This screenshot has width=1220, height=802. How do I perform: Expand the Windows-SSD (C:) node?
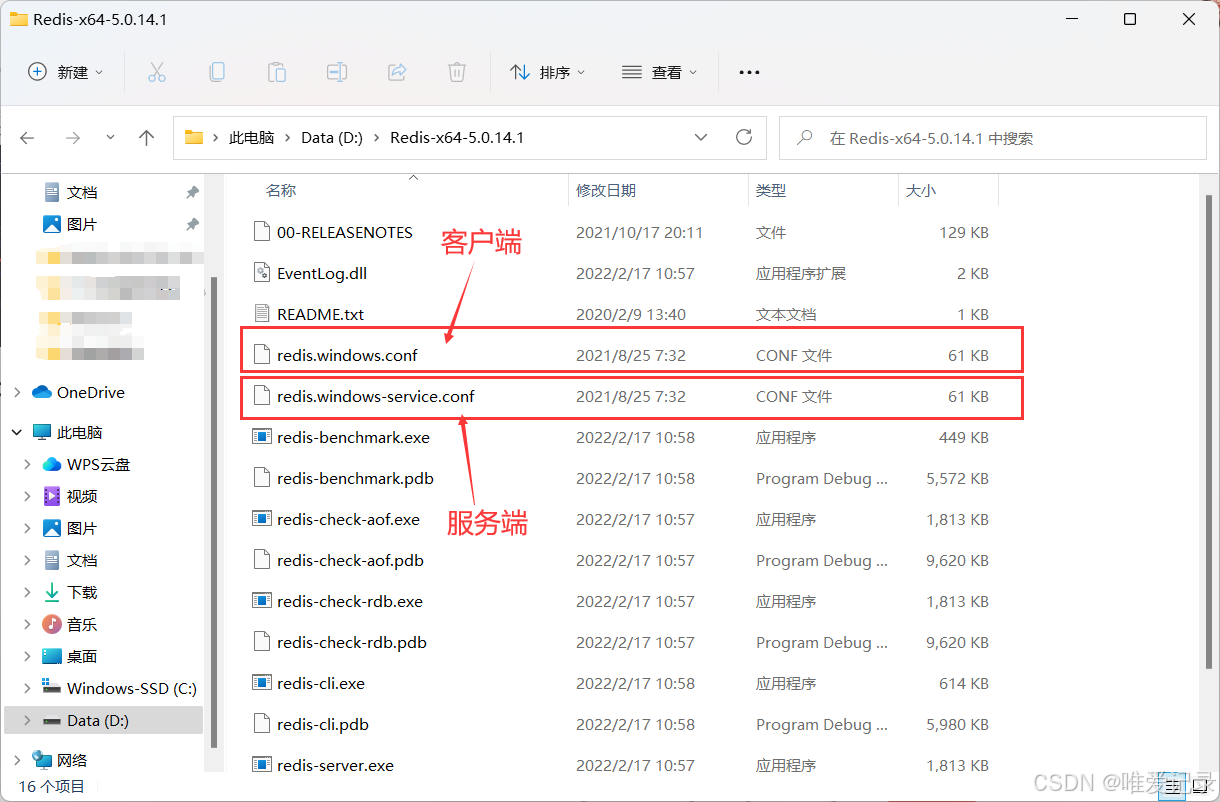tap(27, 688)
